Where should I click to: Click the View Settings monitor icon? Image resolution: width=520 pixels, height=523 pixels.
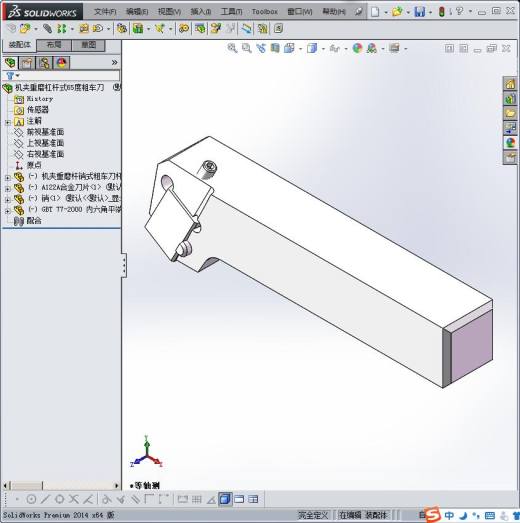click(394, 48)
